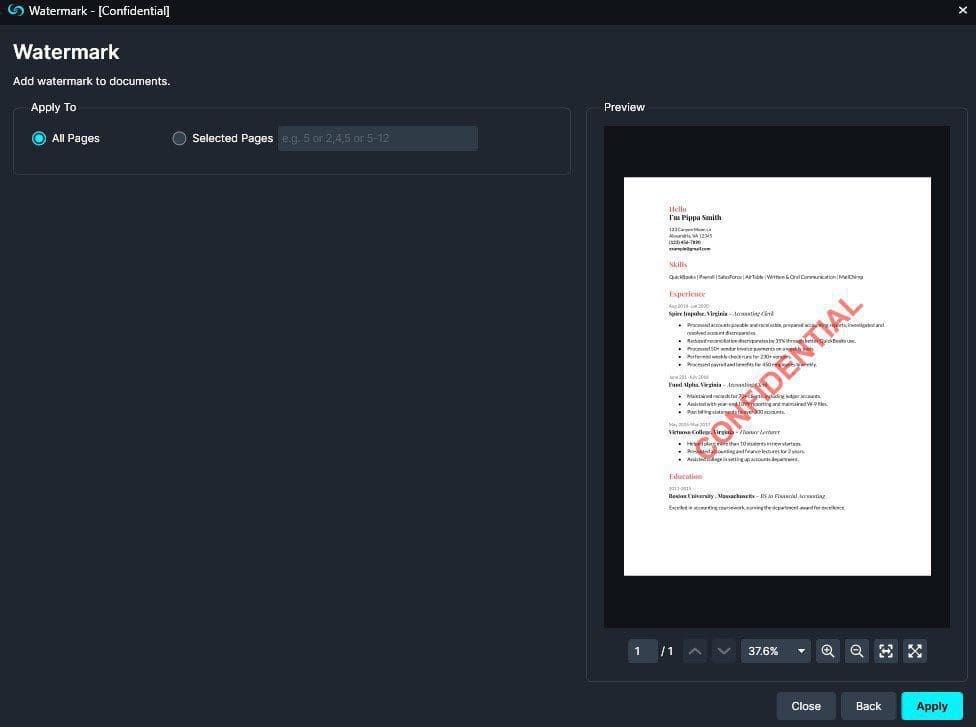Open zoom options next to page controls
976x727 pixels.
pyautogui.click(x=801, y=651)
